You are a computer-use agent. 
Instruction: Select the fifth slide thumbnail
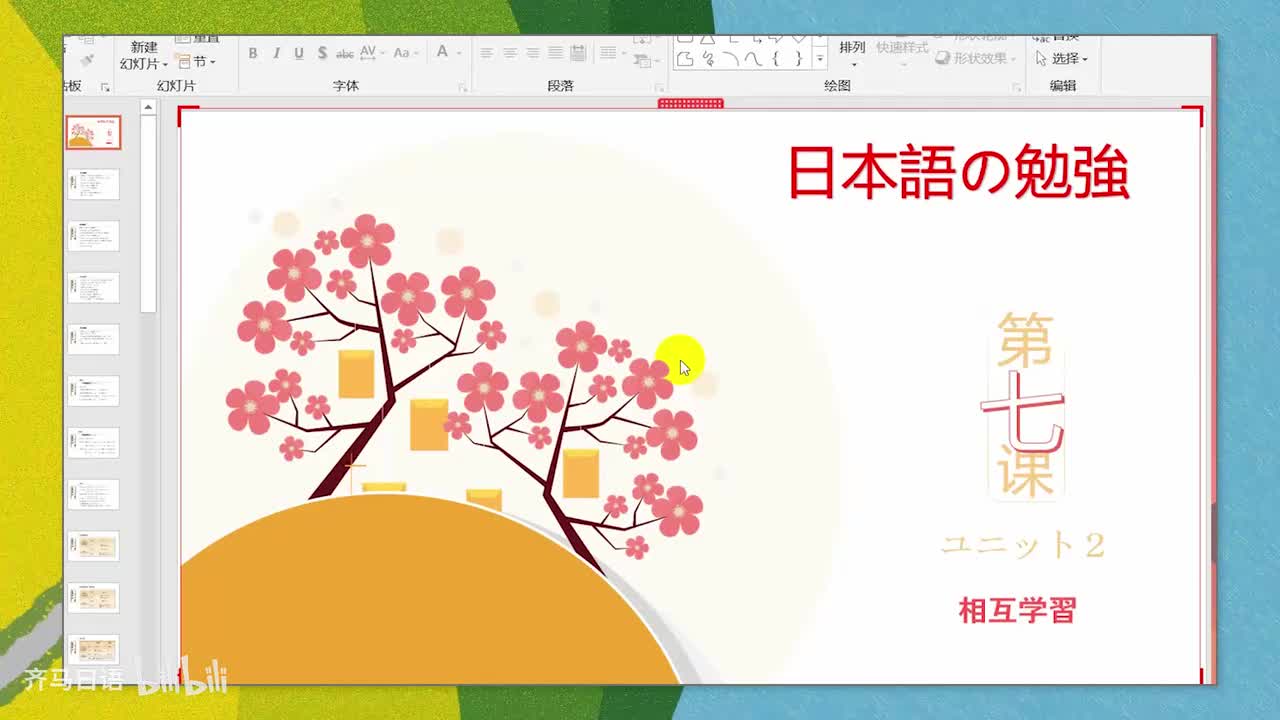pyautogui.click(x=93, y=339)
